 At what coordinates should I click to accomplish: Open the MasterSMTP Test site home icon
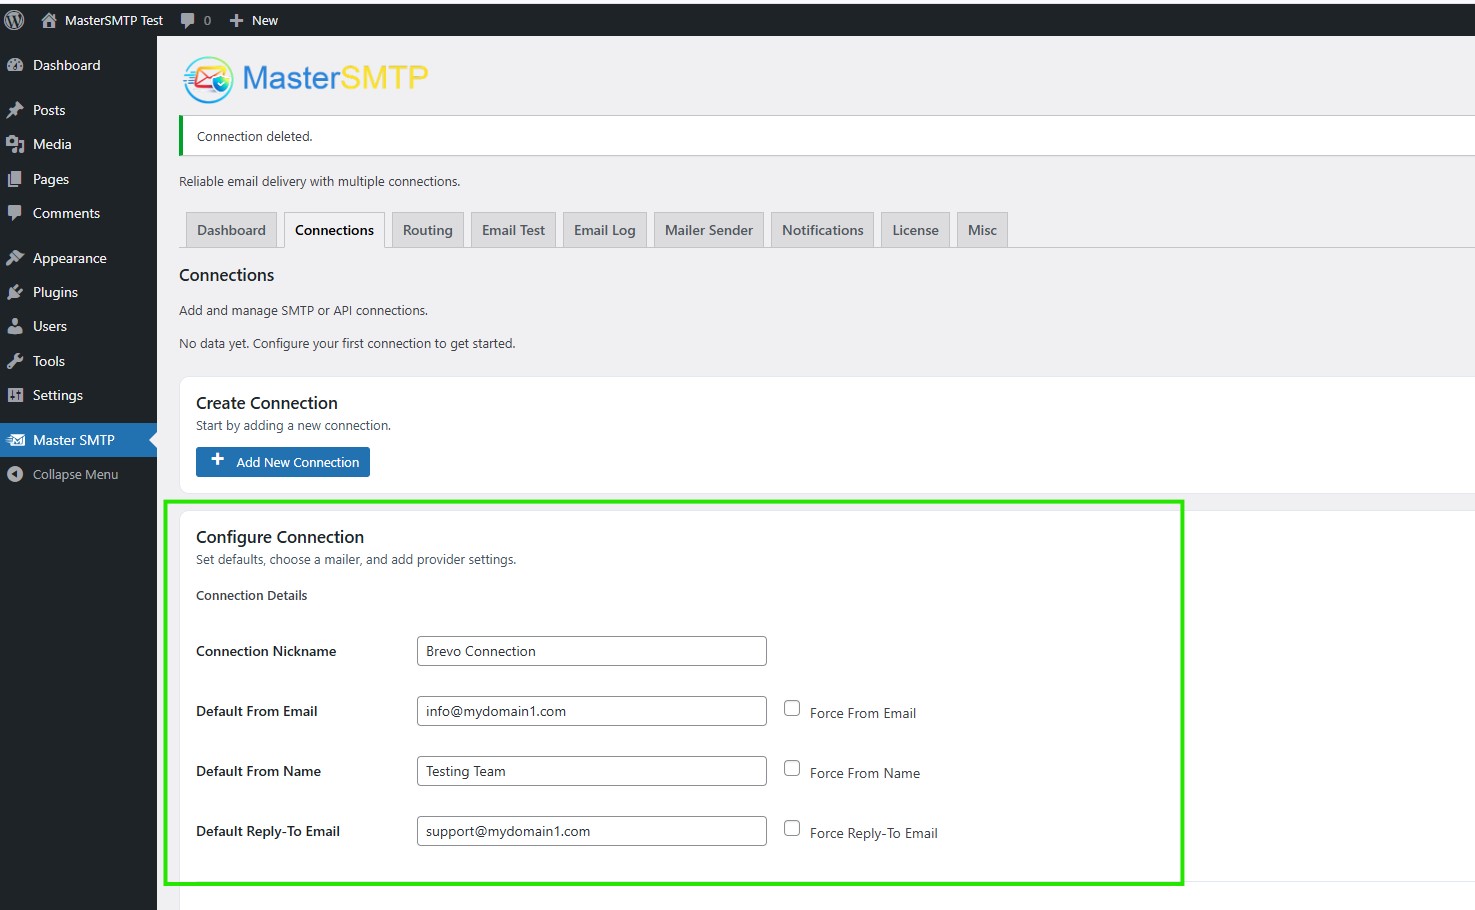point(48,20)
